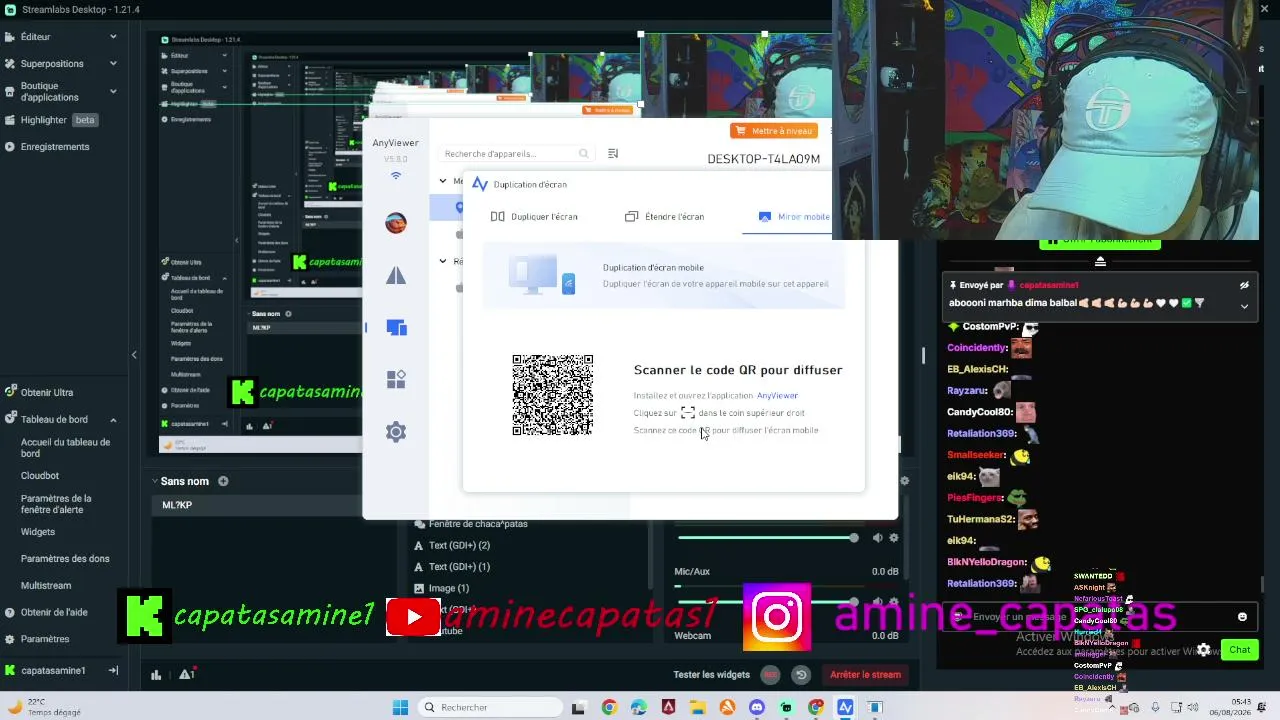Click the Obtenir Ultra item

pos(47,393)
